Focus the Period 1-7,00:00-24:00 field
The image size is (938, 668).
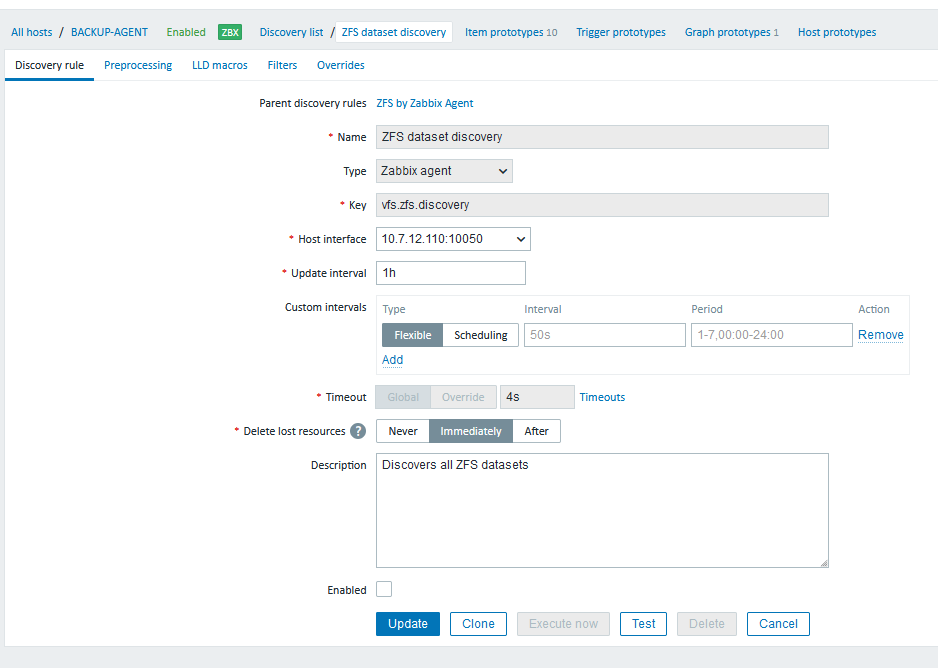(x=772, y=335)
